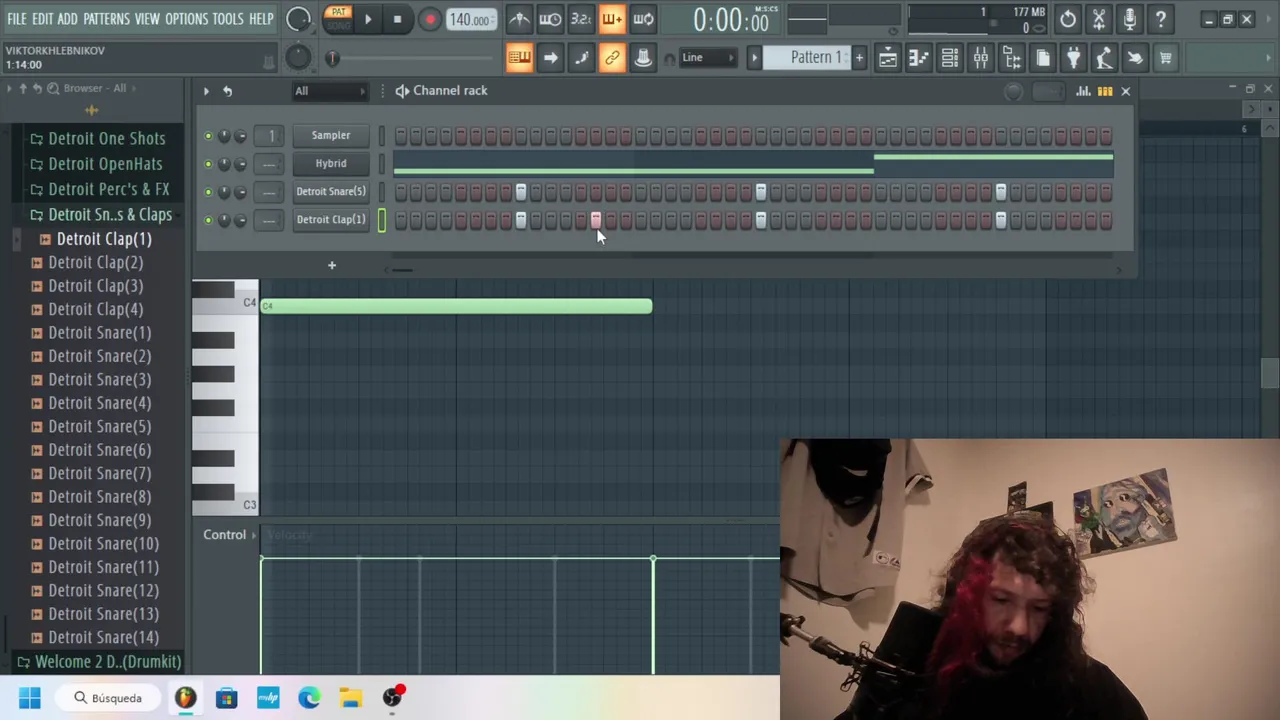
Task: Click the 140.000 tempo display
Action: [x=469, y=19]
